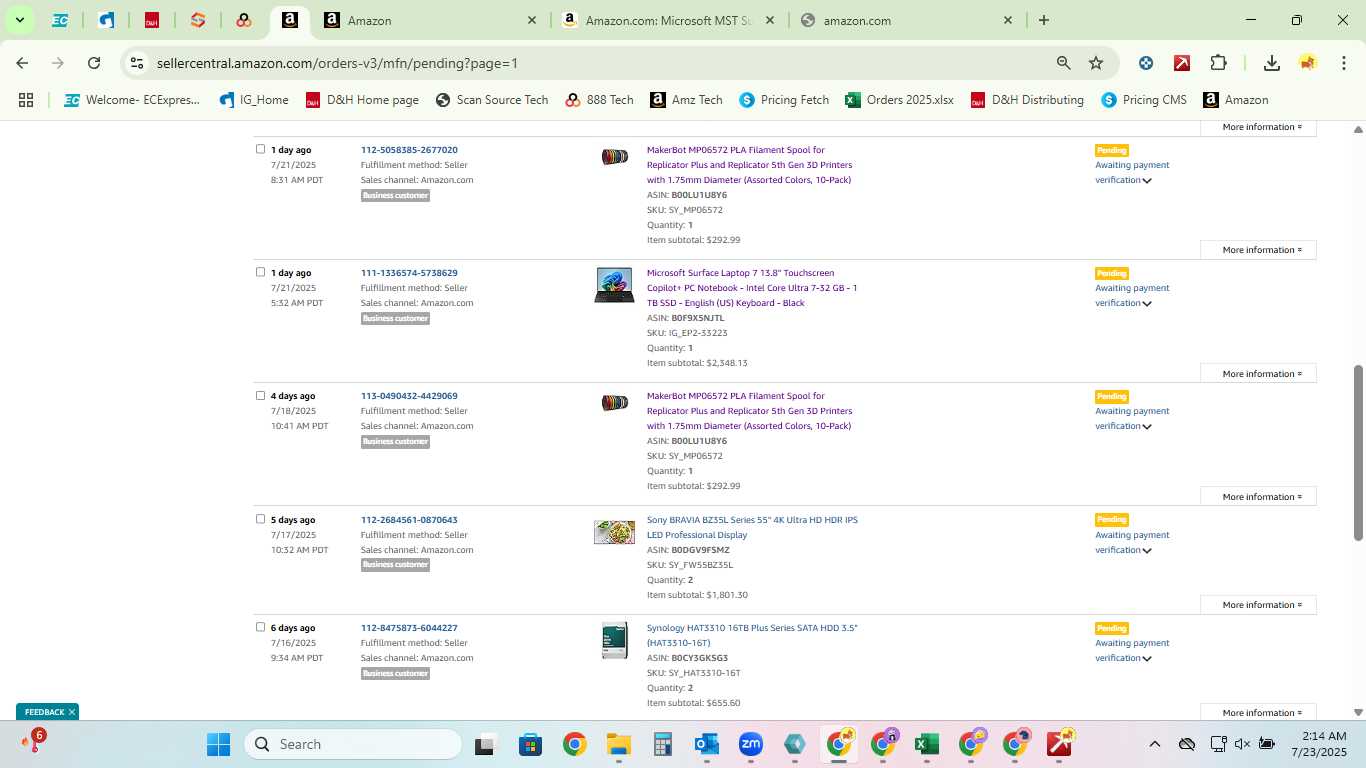Open the Scan Source Tech bookmark

492,100
